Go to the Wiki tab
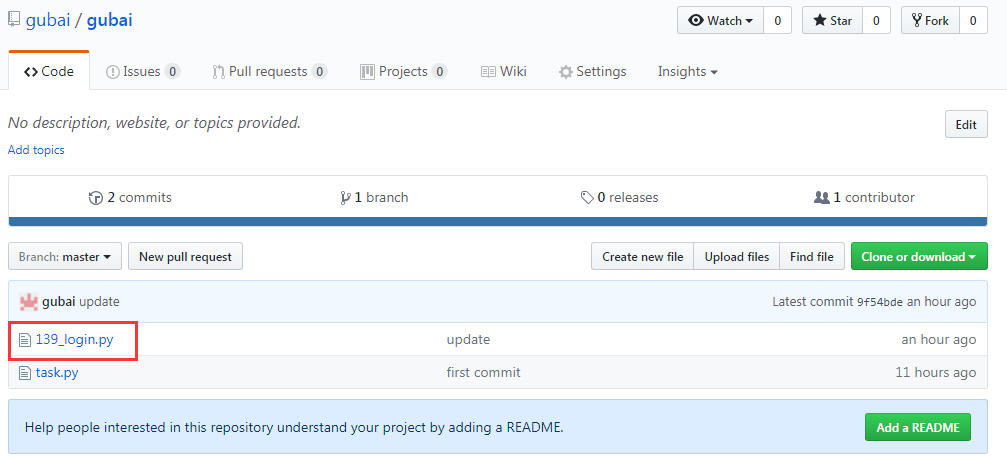This screenshot has width=1007, height=456. click(x=504, y=71)
